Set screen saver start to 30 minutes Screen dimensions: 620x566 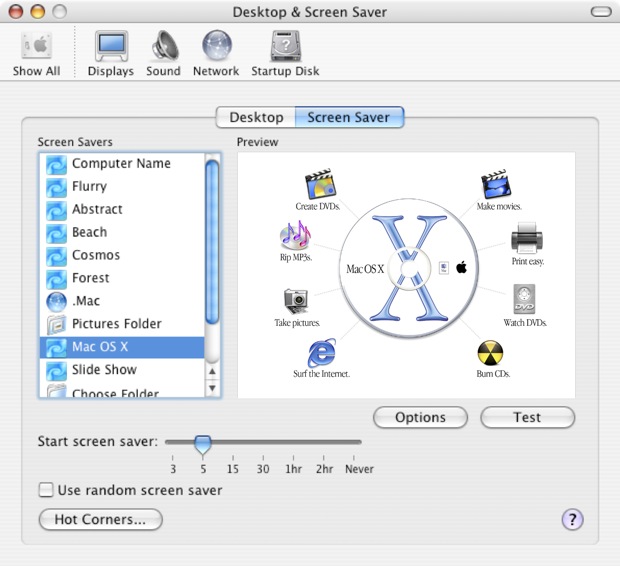pyautogui.click(x=263, y=469)
